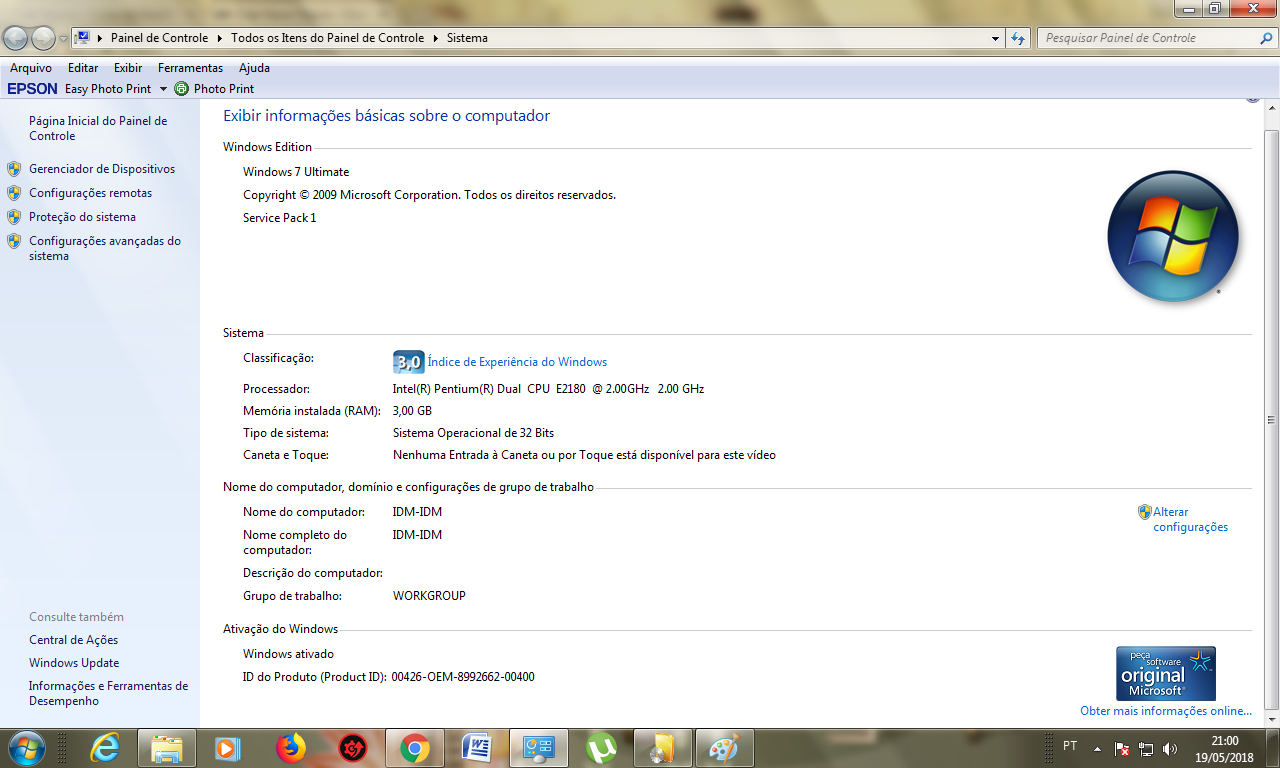
Task: Click the Control Panel icon in address bar
Action: pyautogui.click(x=84, y=38)
